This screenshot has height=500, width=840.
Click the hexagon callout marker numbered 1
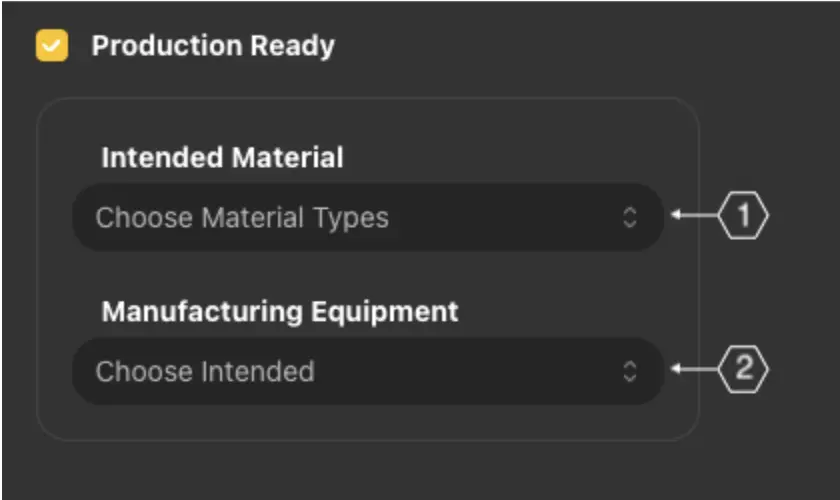tap(743, 216)
